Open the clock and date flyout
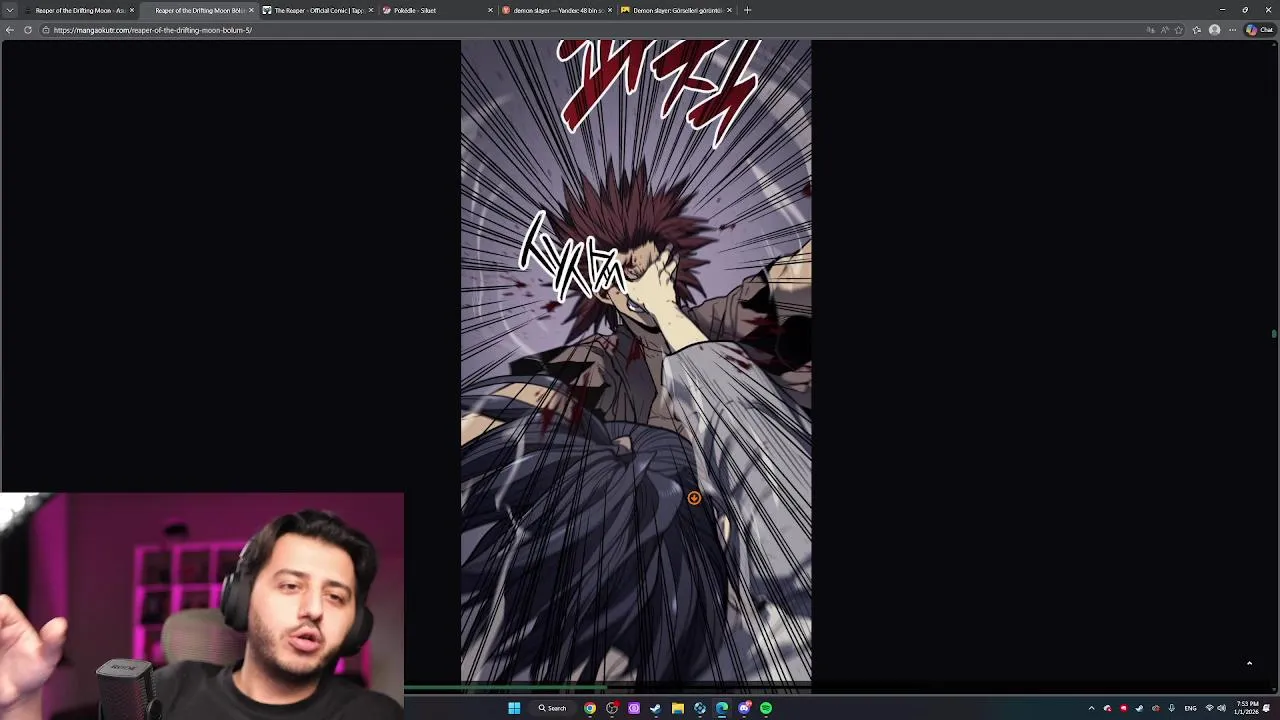 coord(1248,708)
